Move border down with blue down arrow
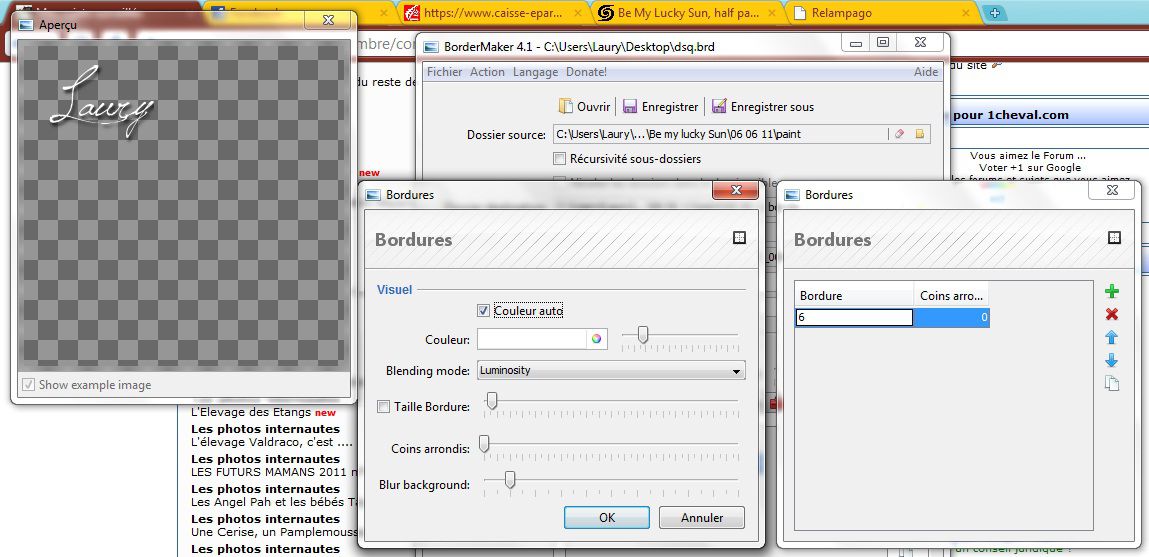The image size is (1149, 557). point(1111,361)
